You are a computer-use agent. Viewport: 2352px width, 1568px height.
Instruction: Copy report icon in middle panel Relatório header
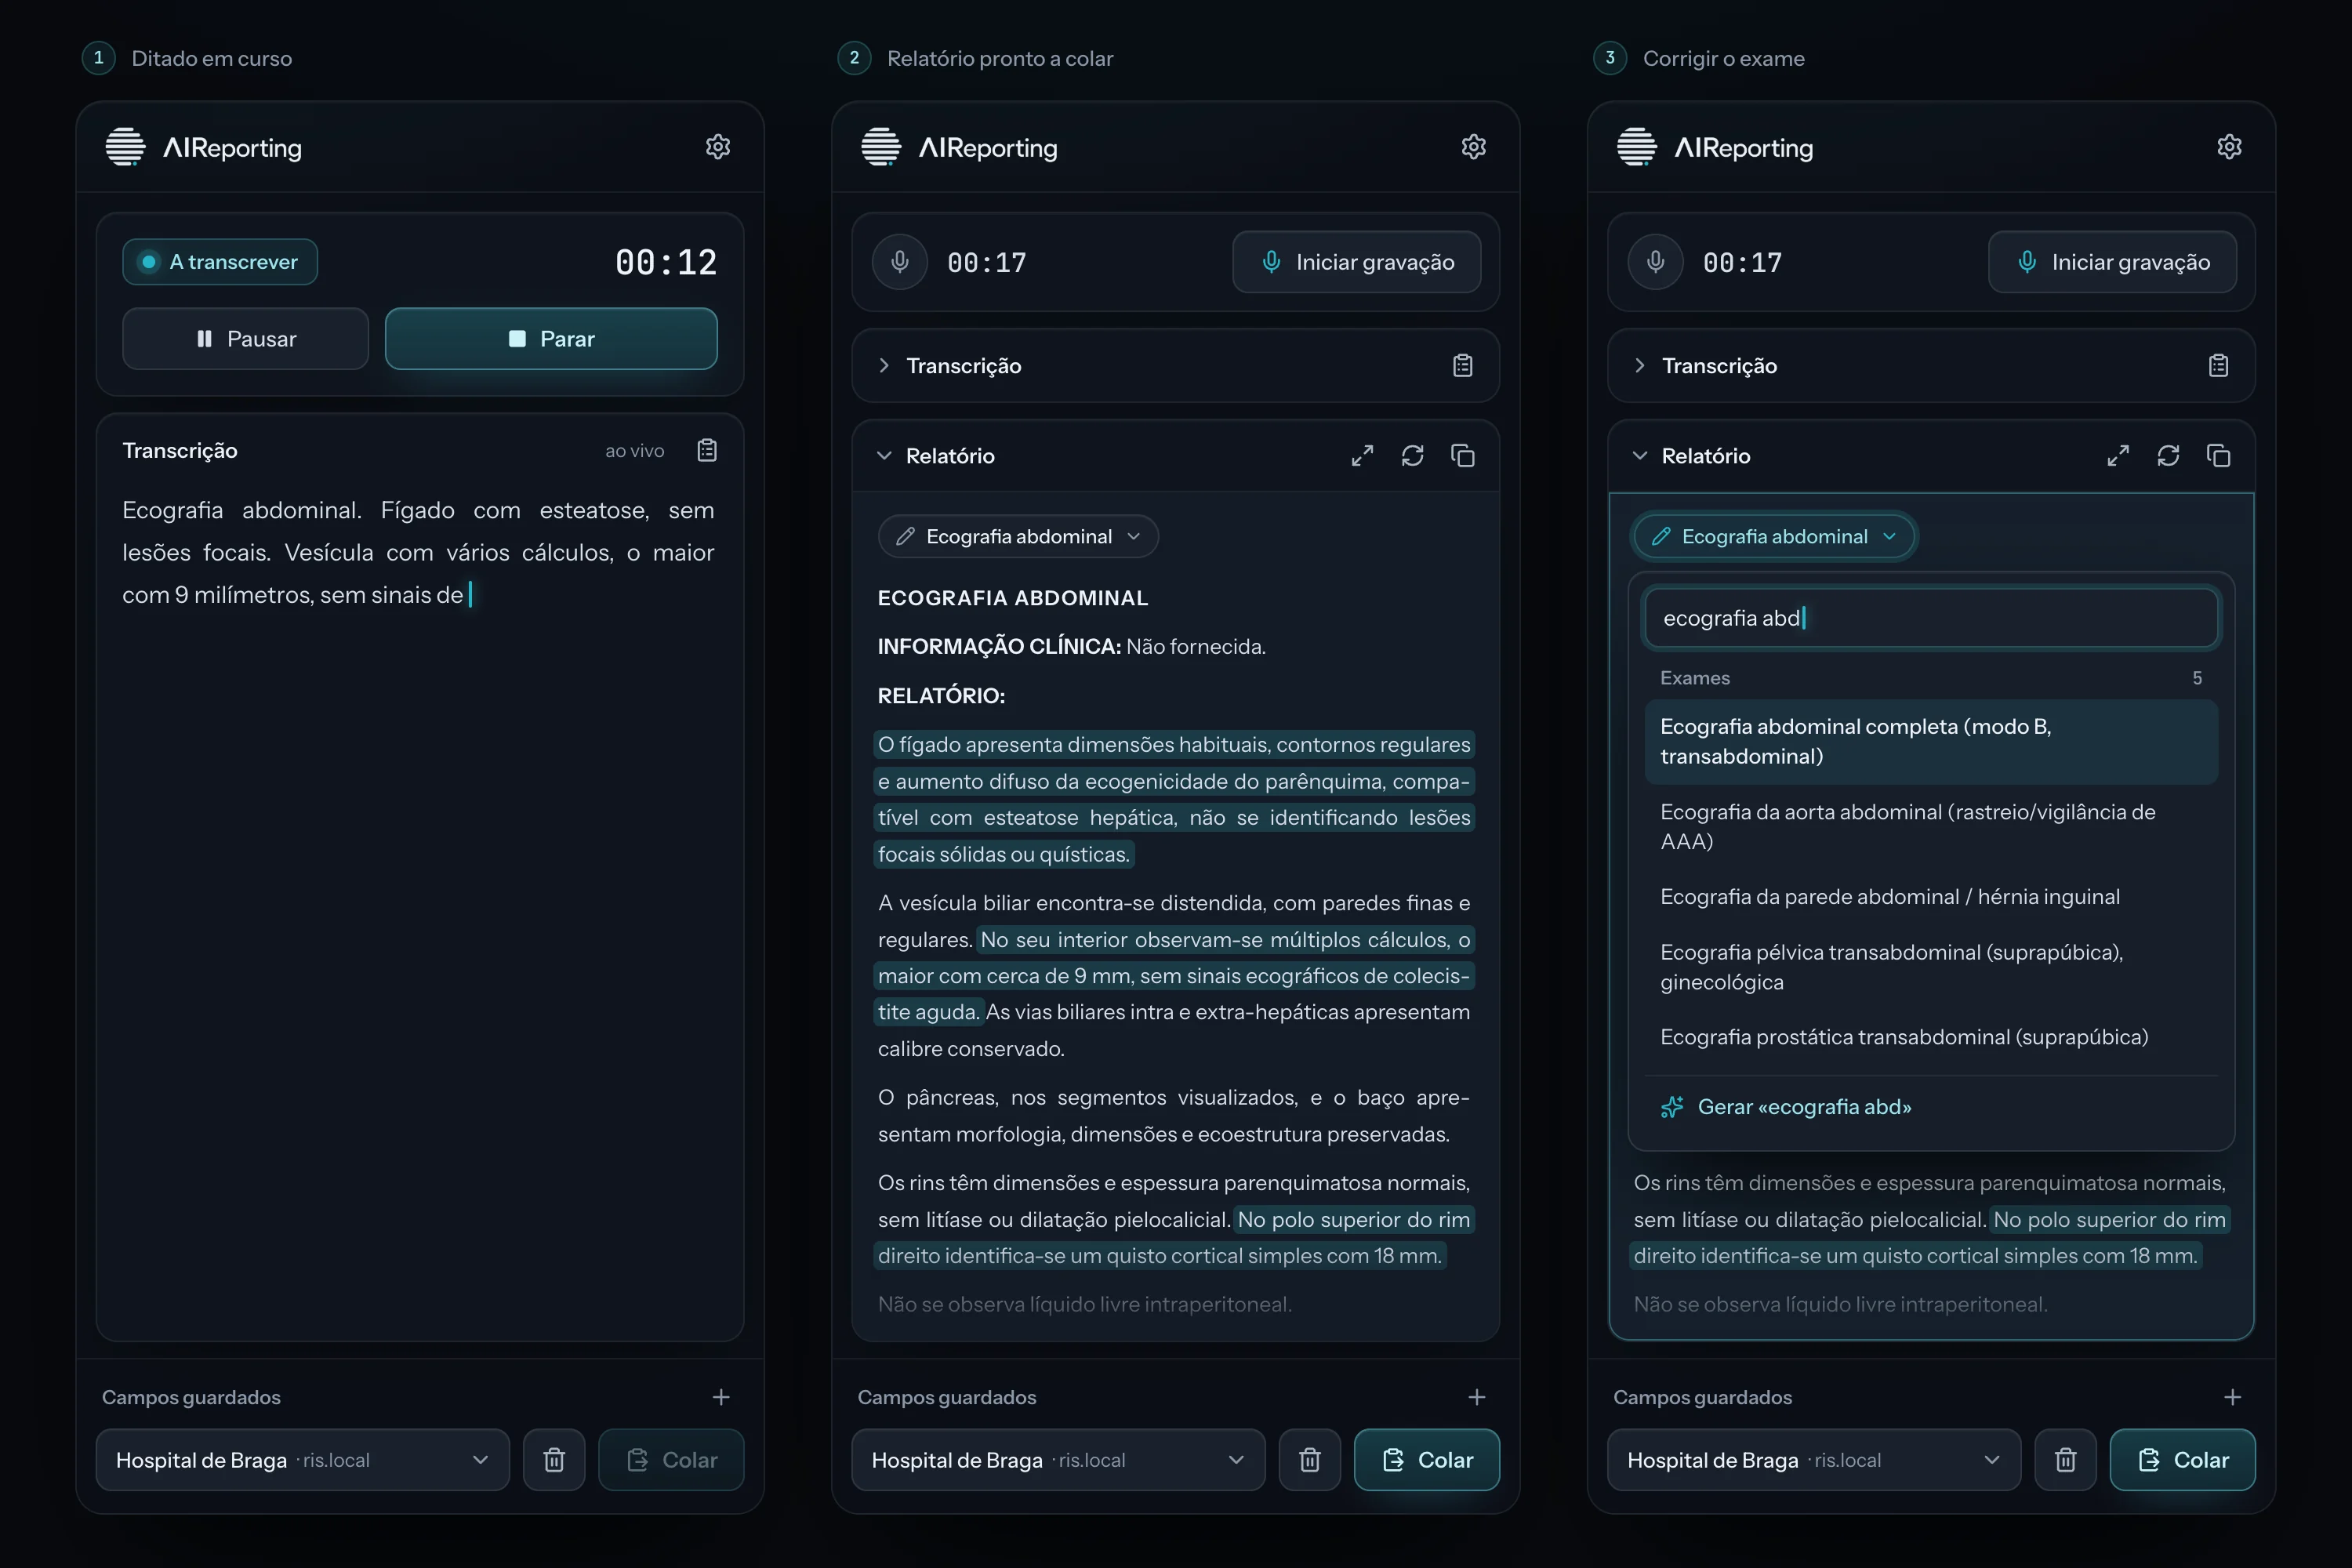[x=1463, y=456]
